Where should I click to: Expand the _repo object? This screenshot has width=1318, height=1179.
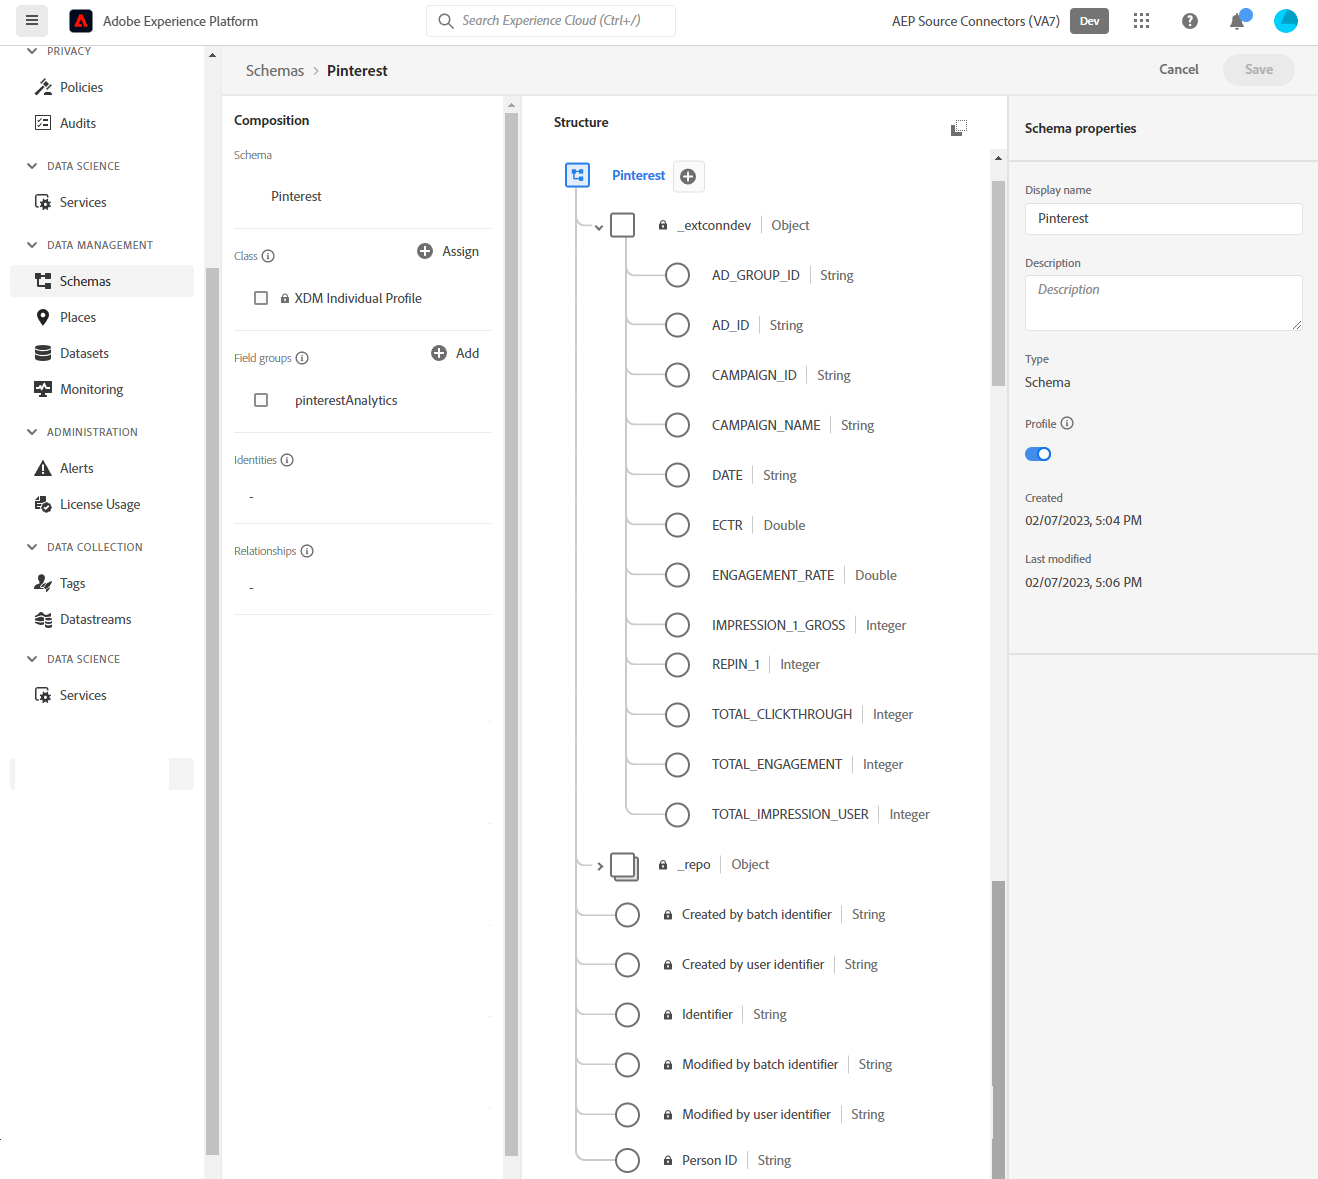tap(600, 866)
